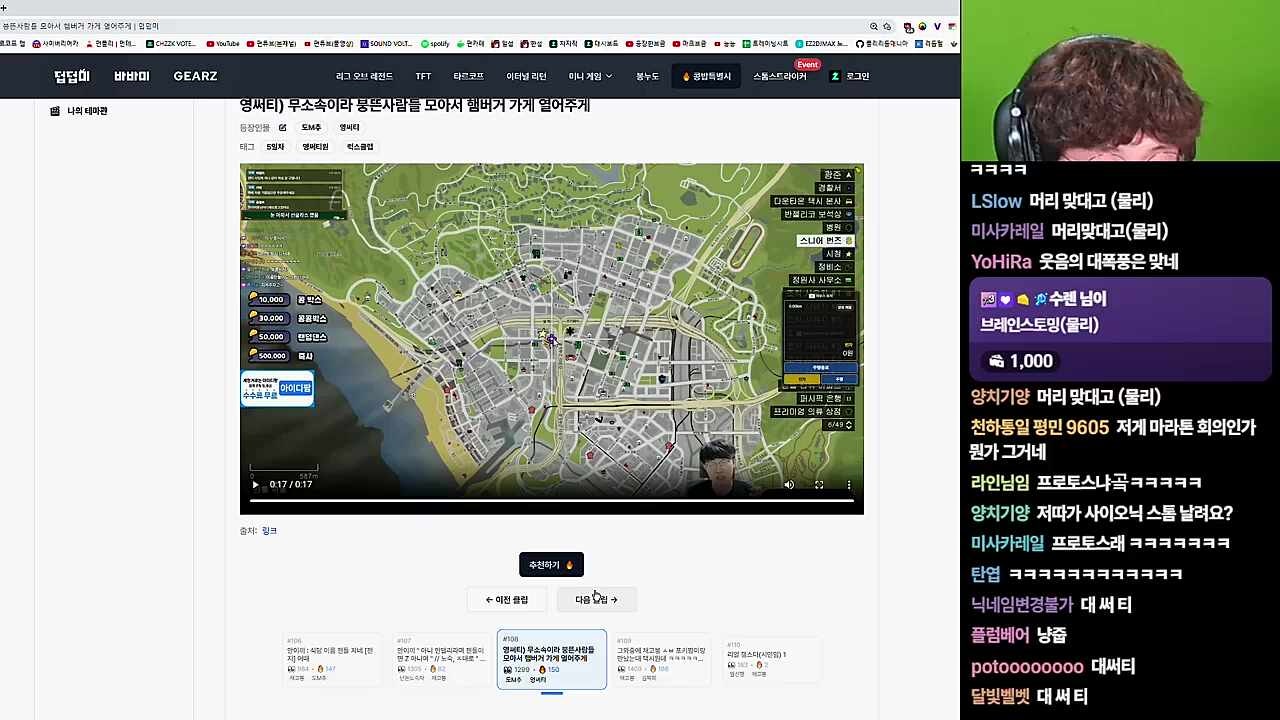Viewport: 1280px width, 720px height.
Task: Select the 영써티 character chip
Action: click(x=349, y=128)
